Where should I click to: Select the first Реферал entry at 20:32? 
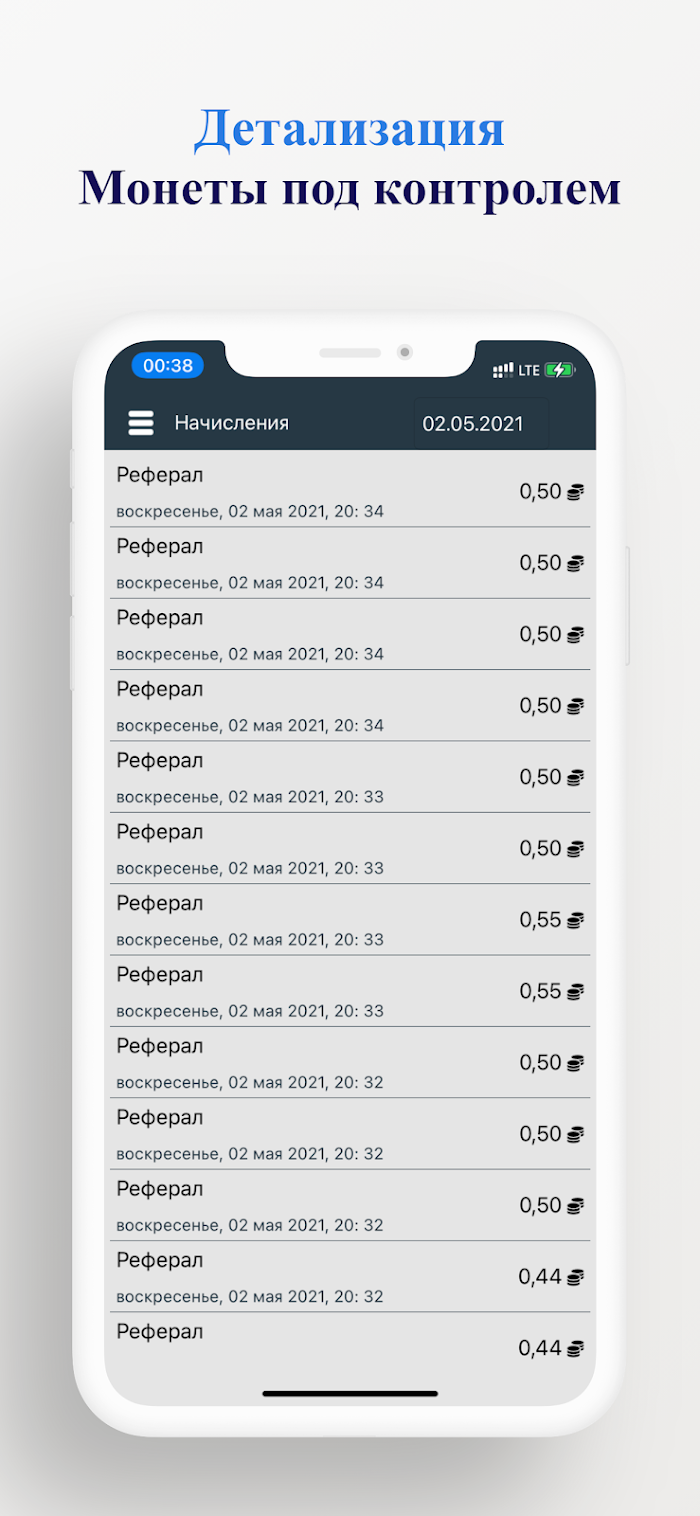pos(348,1063)
